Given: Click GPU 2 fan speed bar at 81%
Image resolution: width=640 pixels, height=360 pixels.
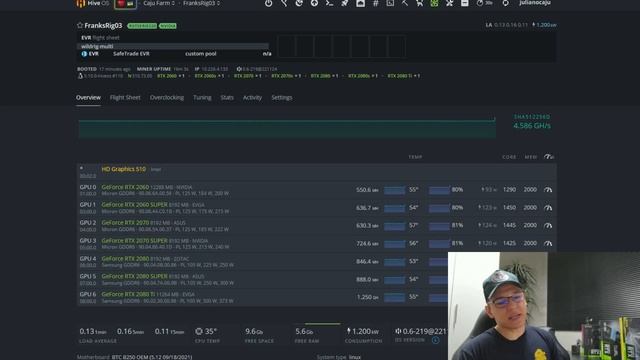Looking at the screenshot, I should (439, 226).
